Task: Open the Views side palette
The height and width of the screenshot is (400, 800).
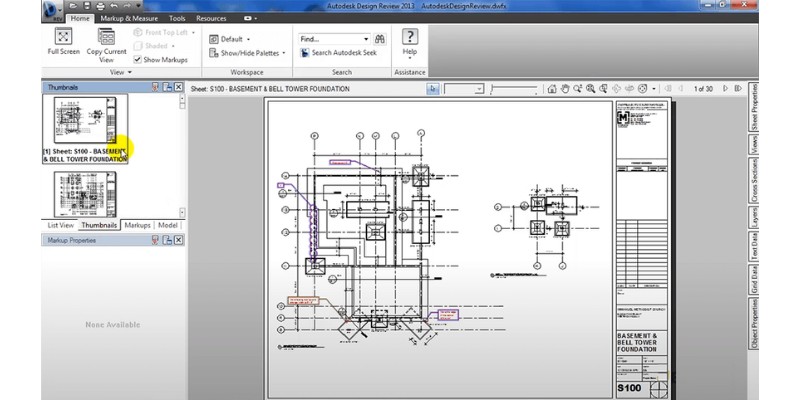Action: point(754,144)
